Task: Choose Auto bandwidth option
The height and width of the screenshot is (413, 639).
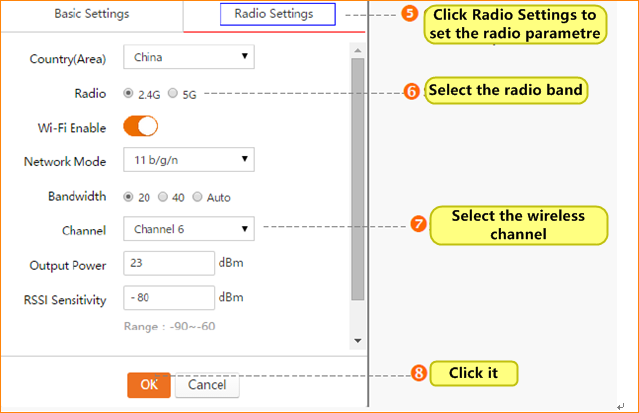Action: (197, 197)
